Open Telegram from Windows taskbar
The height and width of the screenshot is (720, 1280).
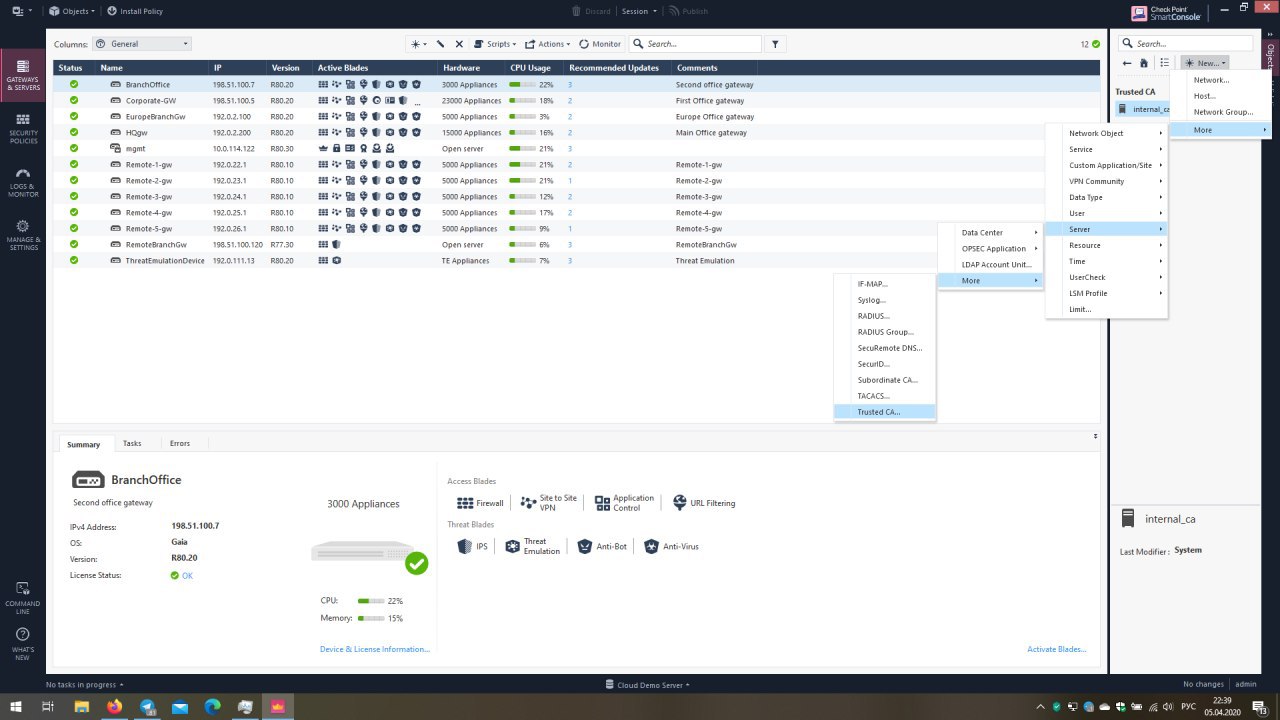click(x=147, y=706)
